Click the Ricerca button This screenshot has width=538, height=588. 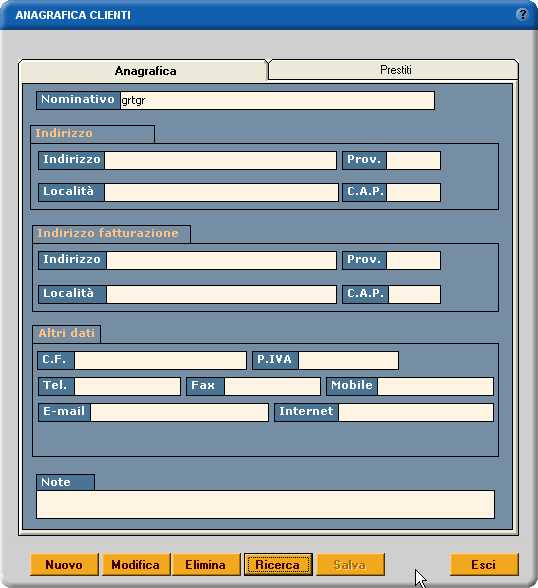[278, 564]
